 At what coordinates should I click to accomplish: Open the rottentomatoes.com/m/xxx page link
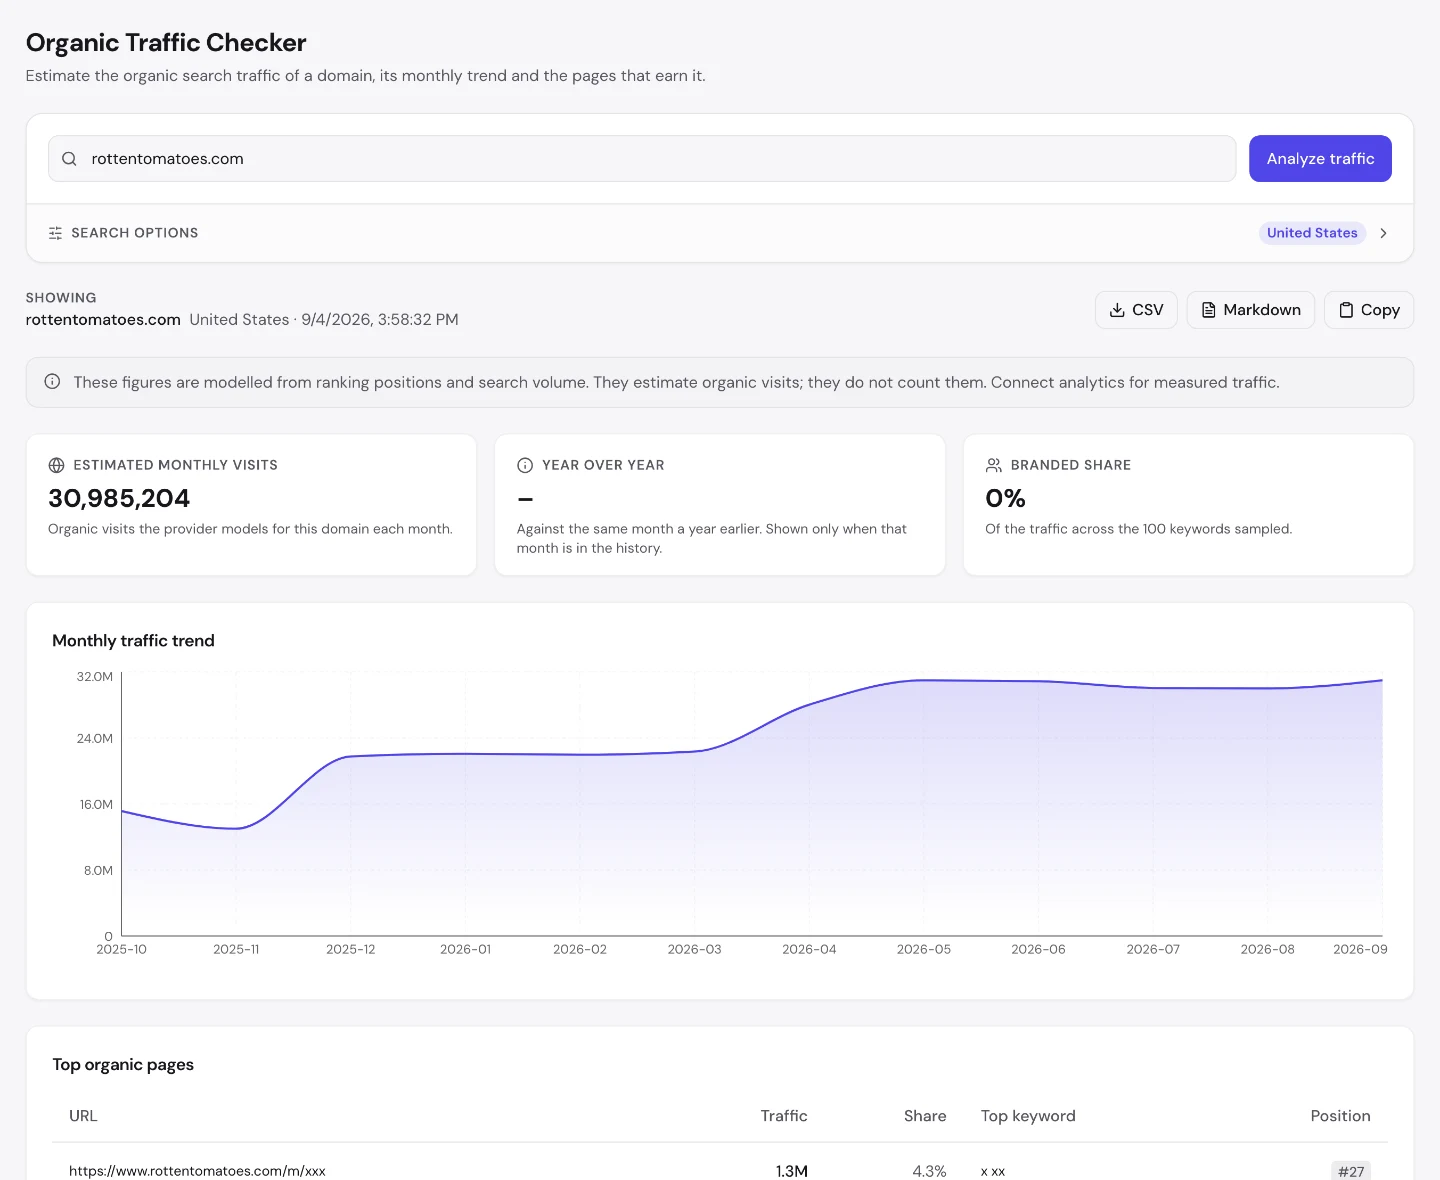tap(197, 1171)
